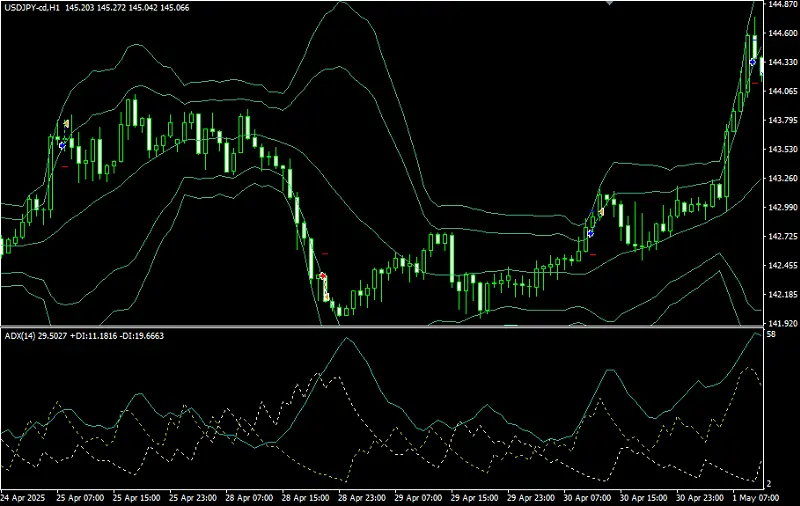Screen dimensions: 800x506
Task: Click the blue buy arrow on 25 Apr
Action: click(62, 145)
